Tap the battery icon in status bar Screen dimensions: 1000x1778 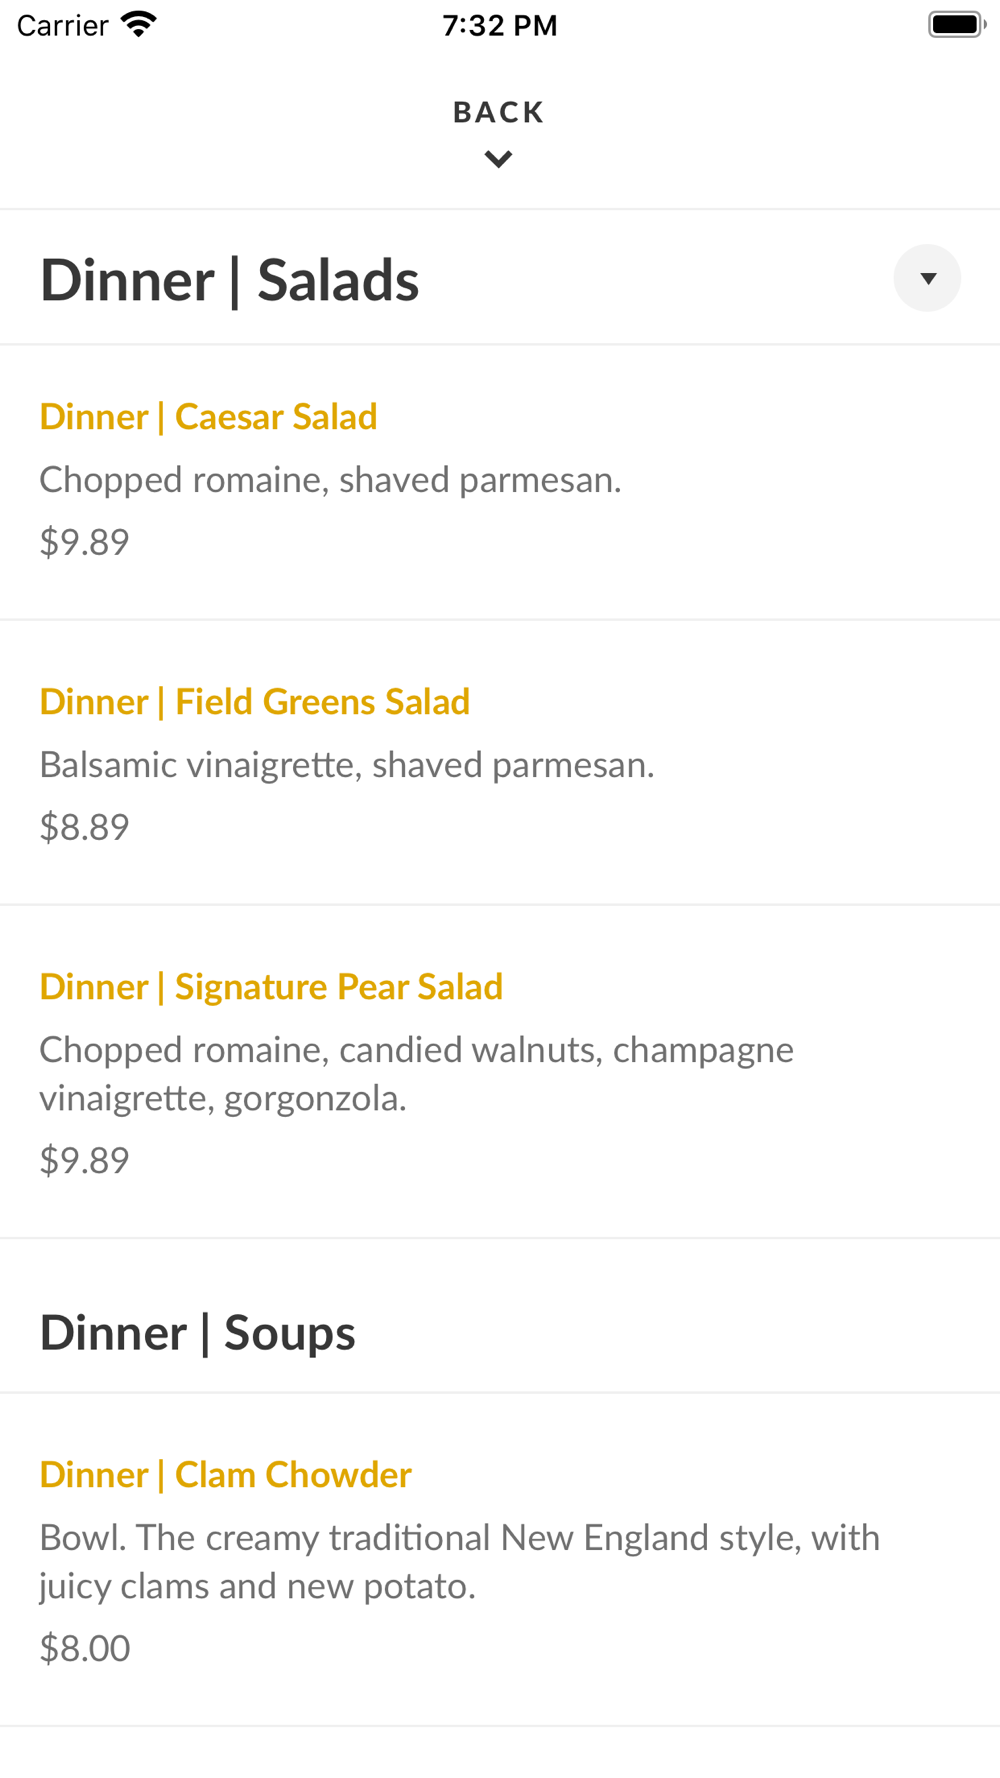[956, 25]
